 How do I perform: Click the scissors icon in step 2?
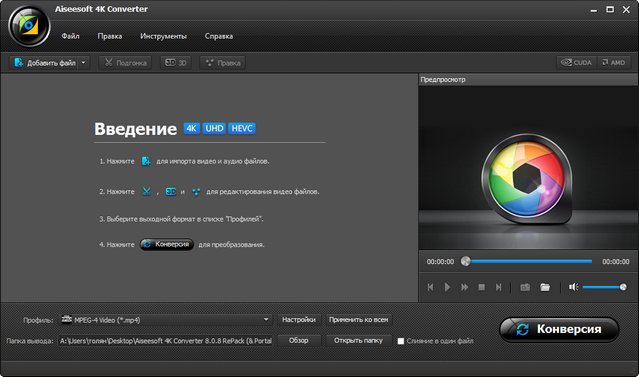click(x=147, y=192)
